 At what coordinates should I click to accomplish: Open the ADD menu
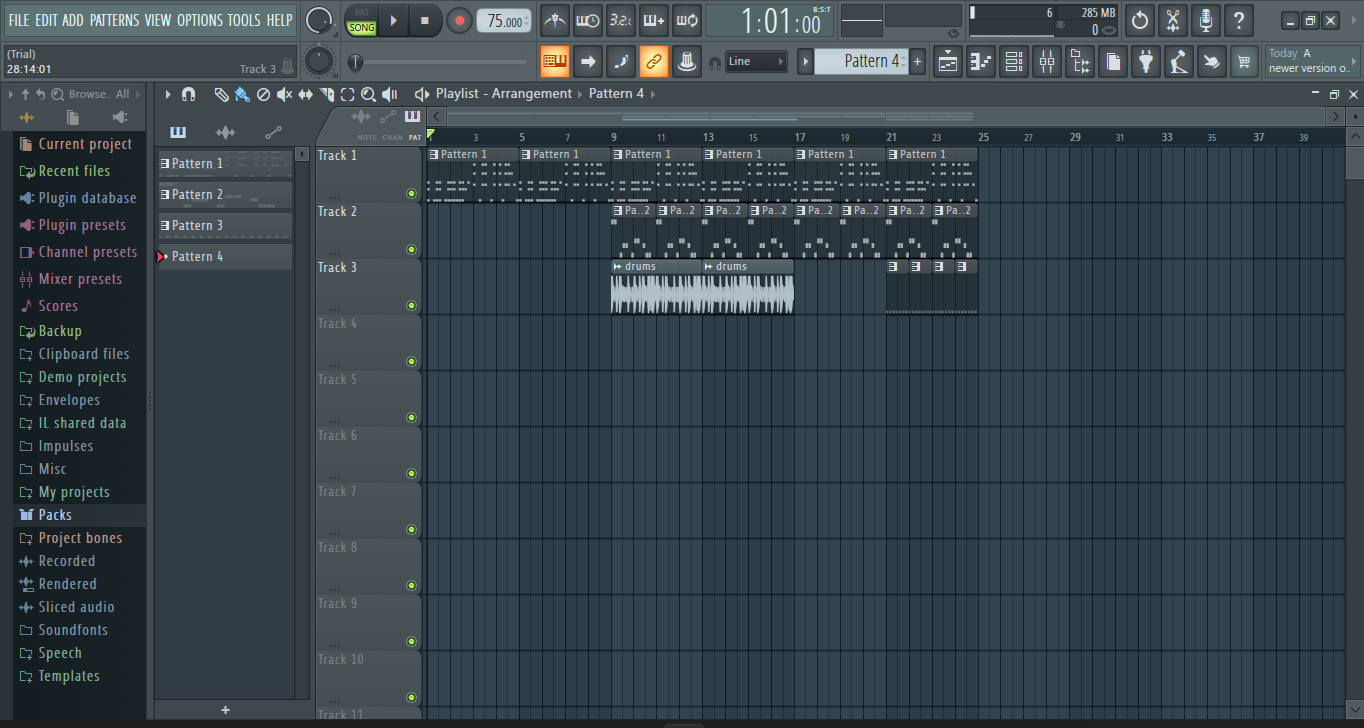(x=73, y=20)
